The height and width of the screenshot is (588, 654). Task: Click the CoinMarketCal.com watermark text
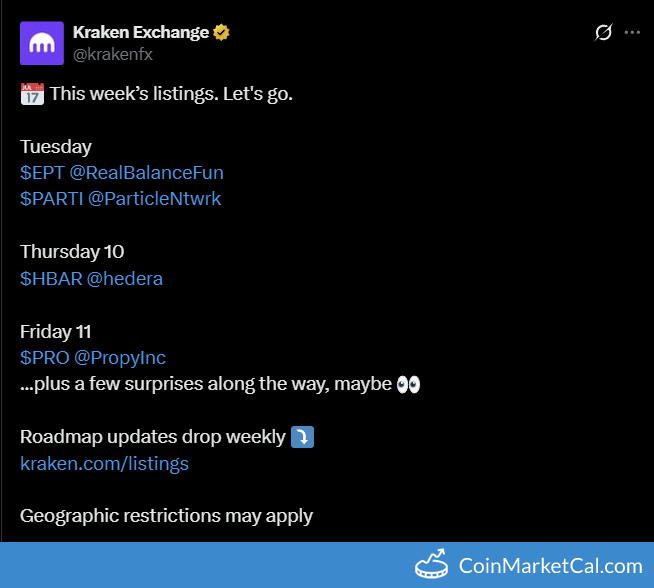click(x=550, y=566)
